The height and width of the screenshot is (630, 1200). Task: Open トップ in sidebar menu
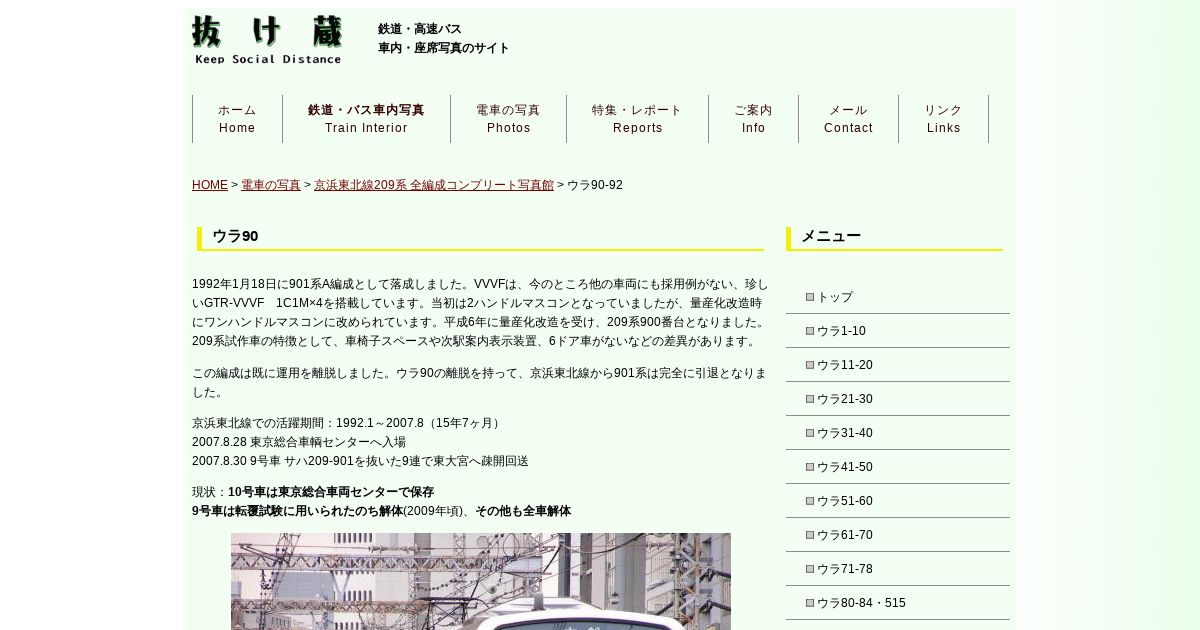898,297
